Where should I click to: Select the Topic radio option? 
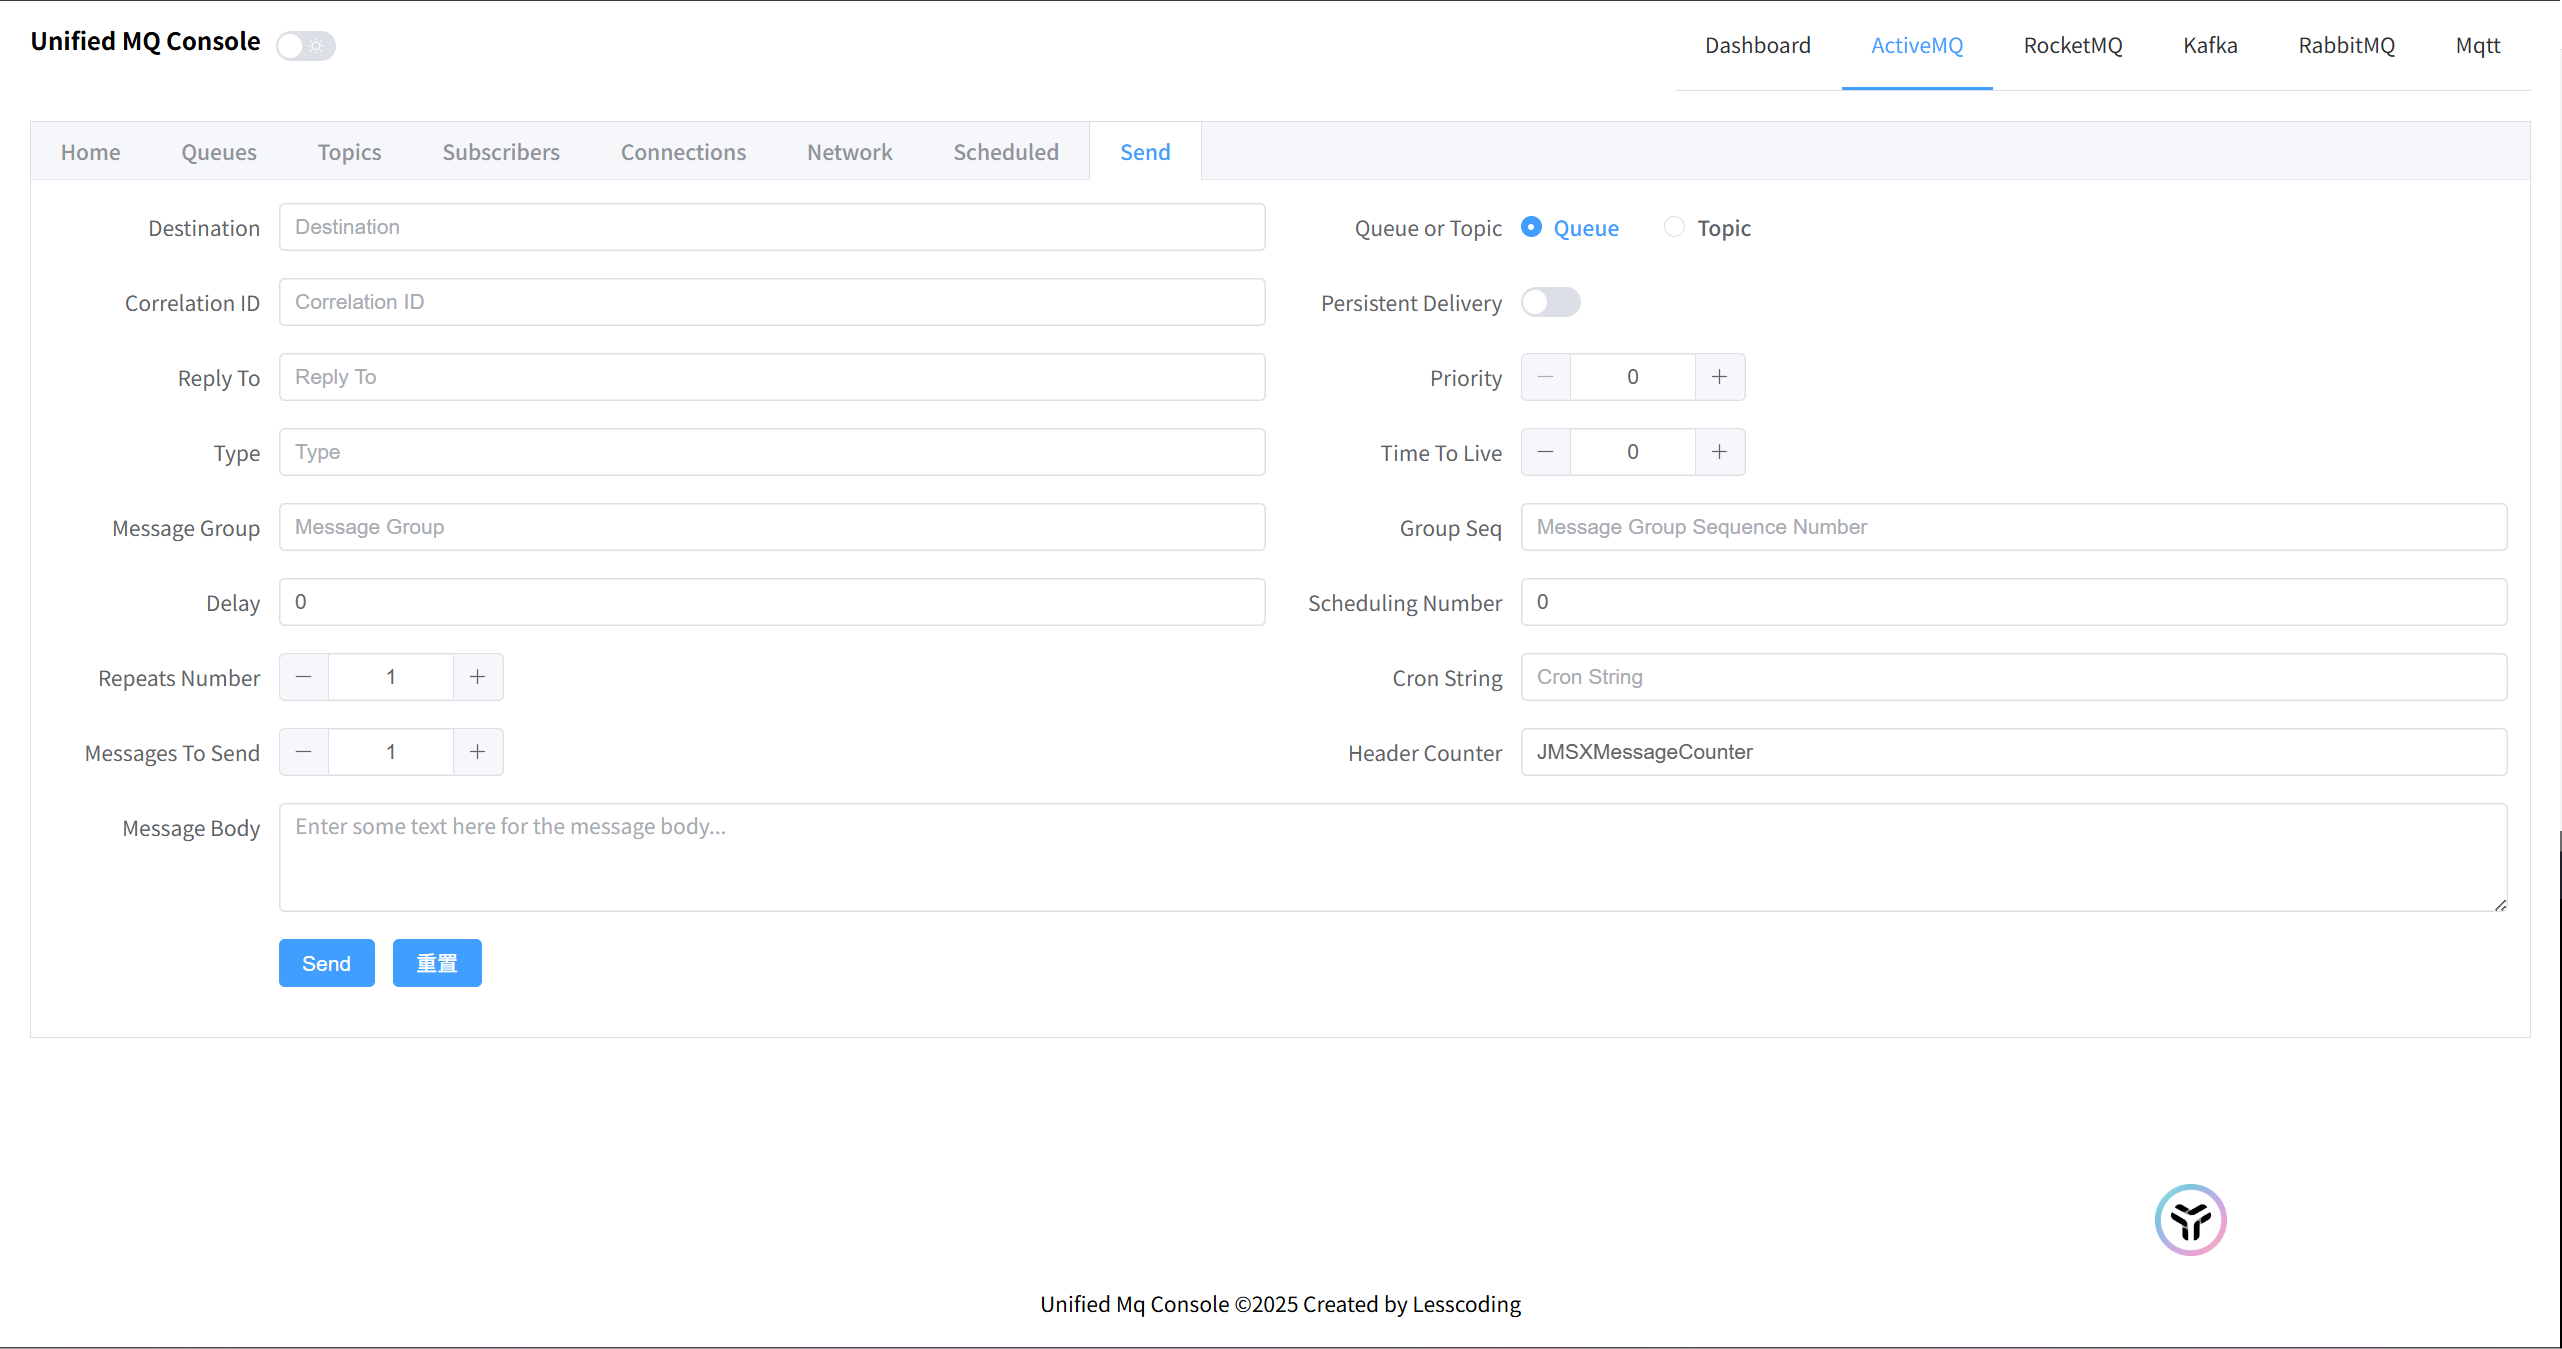[1675, 228]
